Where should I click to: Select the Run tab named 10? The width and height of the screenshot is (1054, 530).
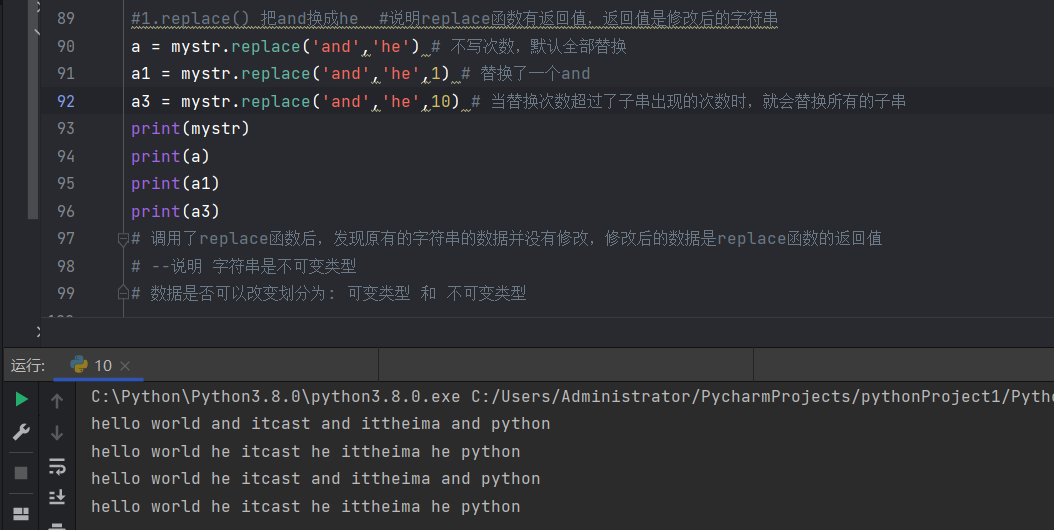[102, 366]
